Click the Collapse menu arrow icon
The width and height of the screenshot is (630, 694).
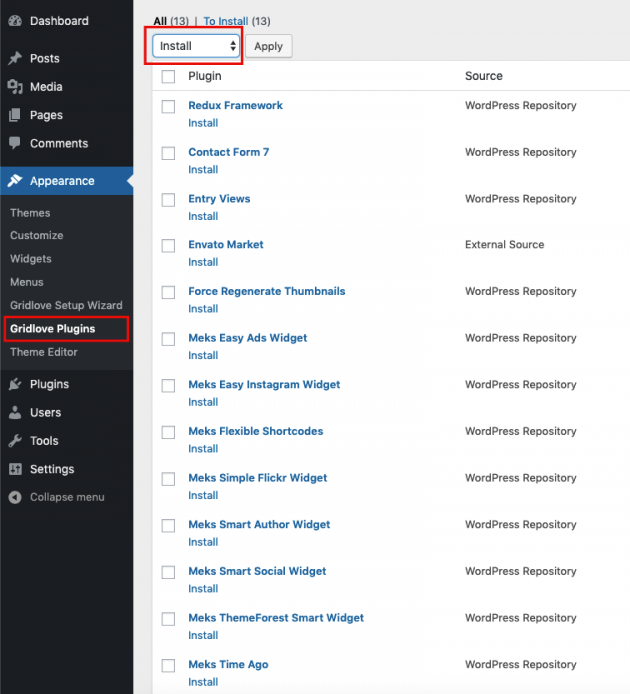pyautogui.click(x=15, y=497)
